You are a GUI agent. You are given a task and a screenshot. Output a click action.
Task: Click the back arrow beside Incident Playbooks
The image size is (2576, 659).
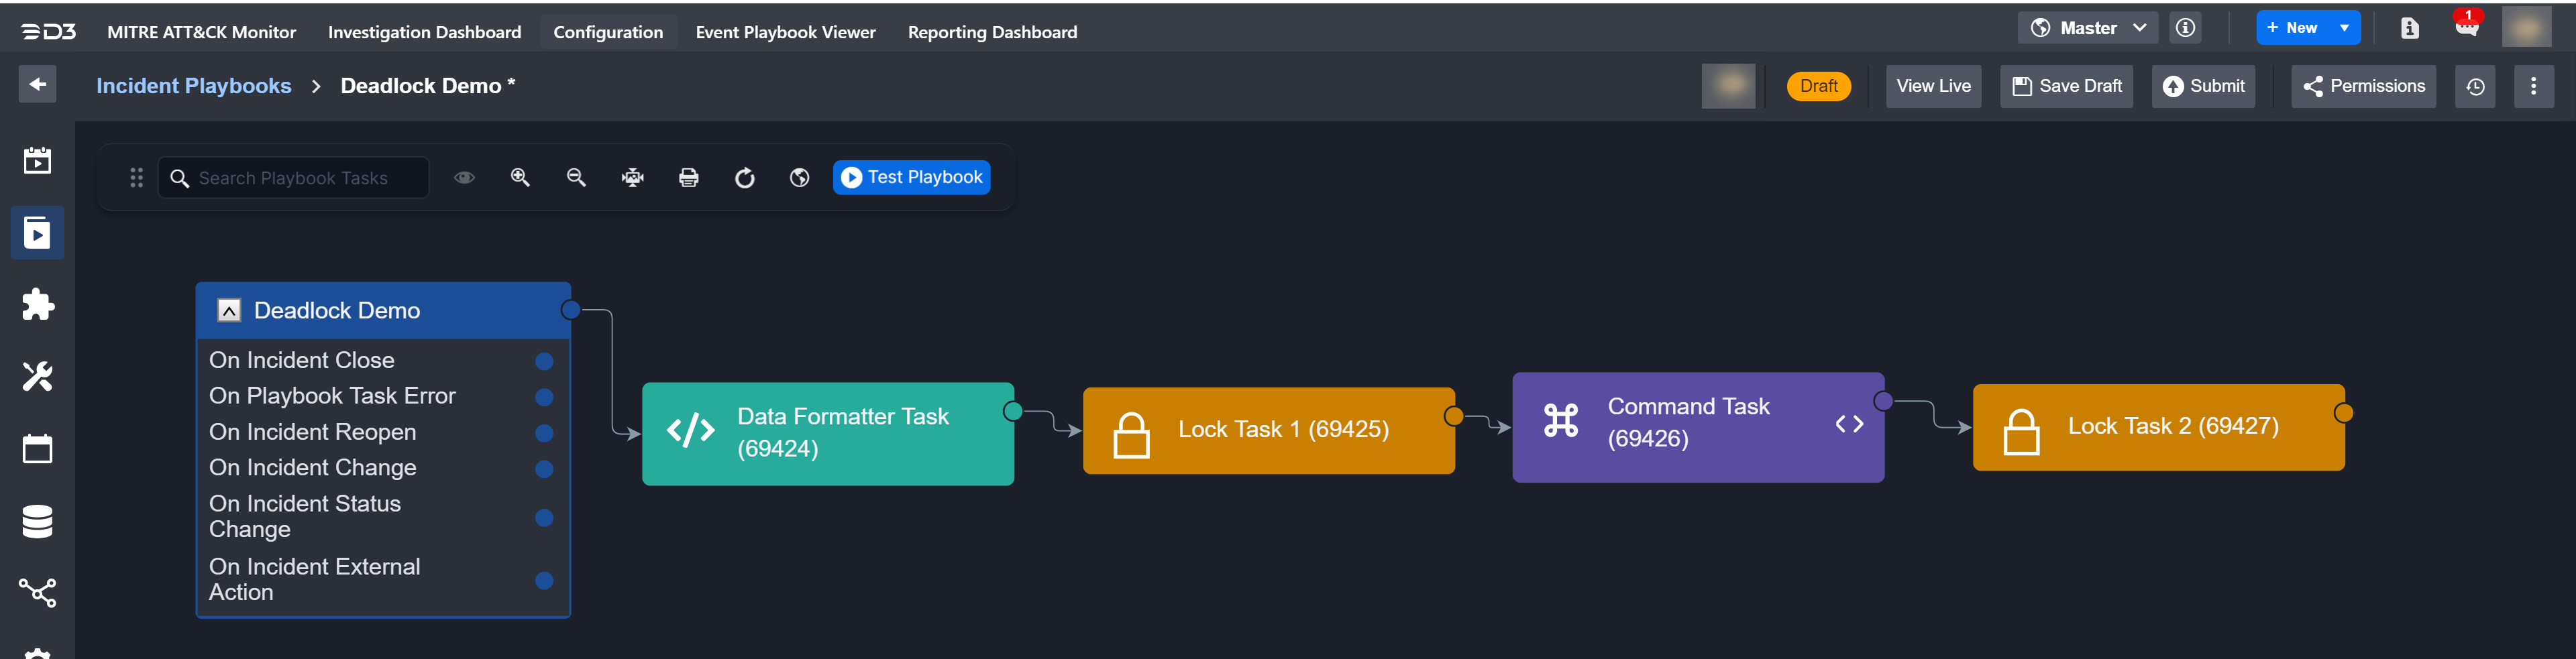37,84
